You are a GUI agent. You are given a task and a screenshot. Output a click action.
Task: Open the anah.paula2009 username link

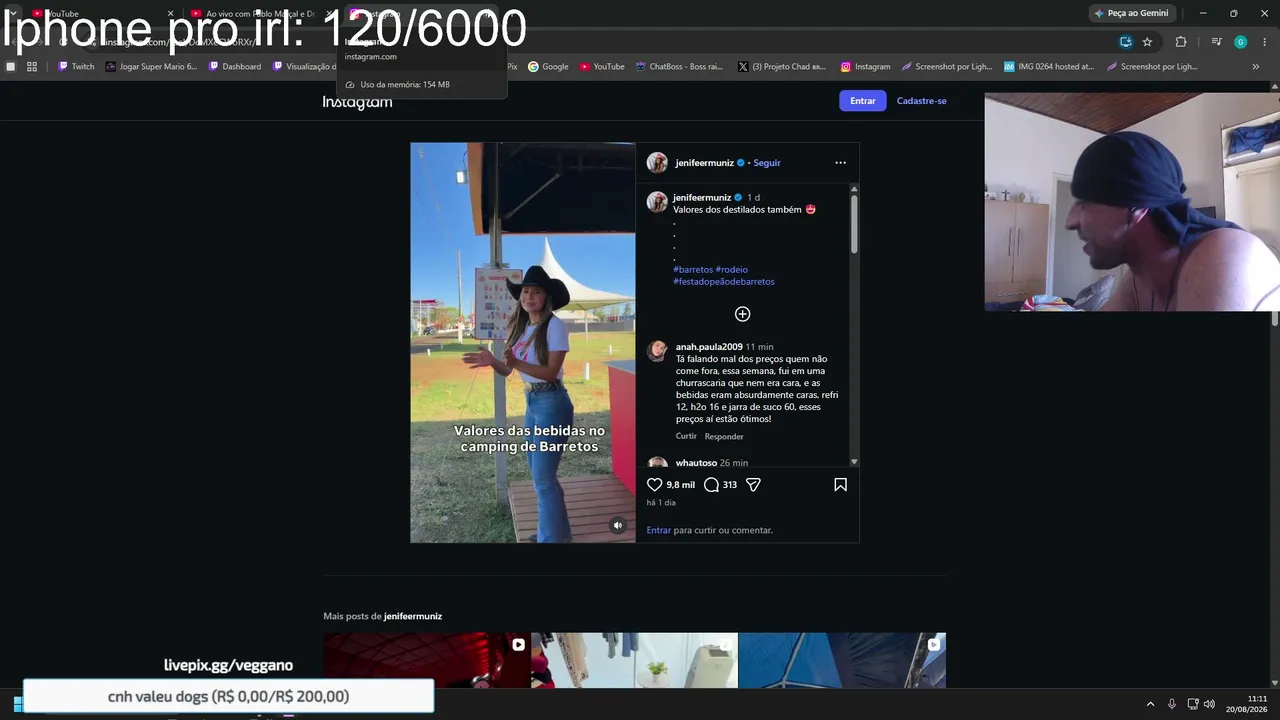pos(709,347)
